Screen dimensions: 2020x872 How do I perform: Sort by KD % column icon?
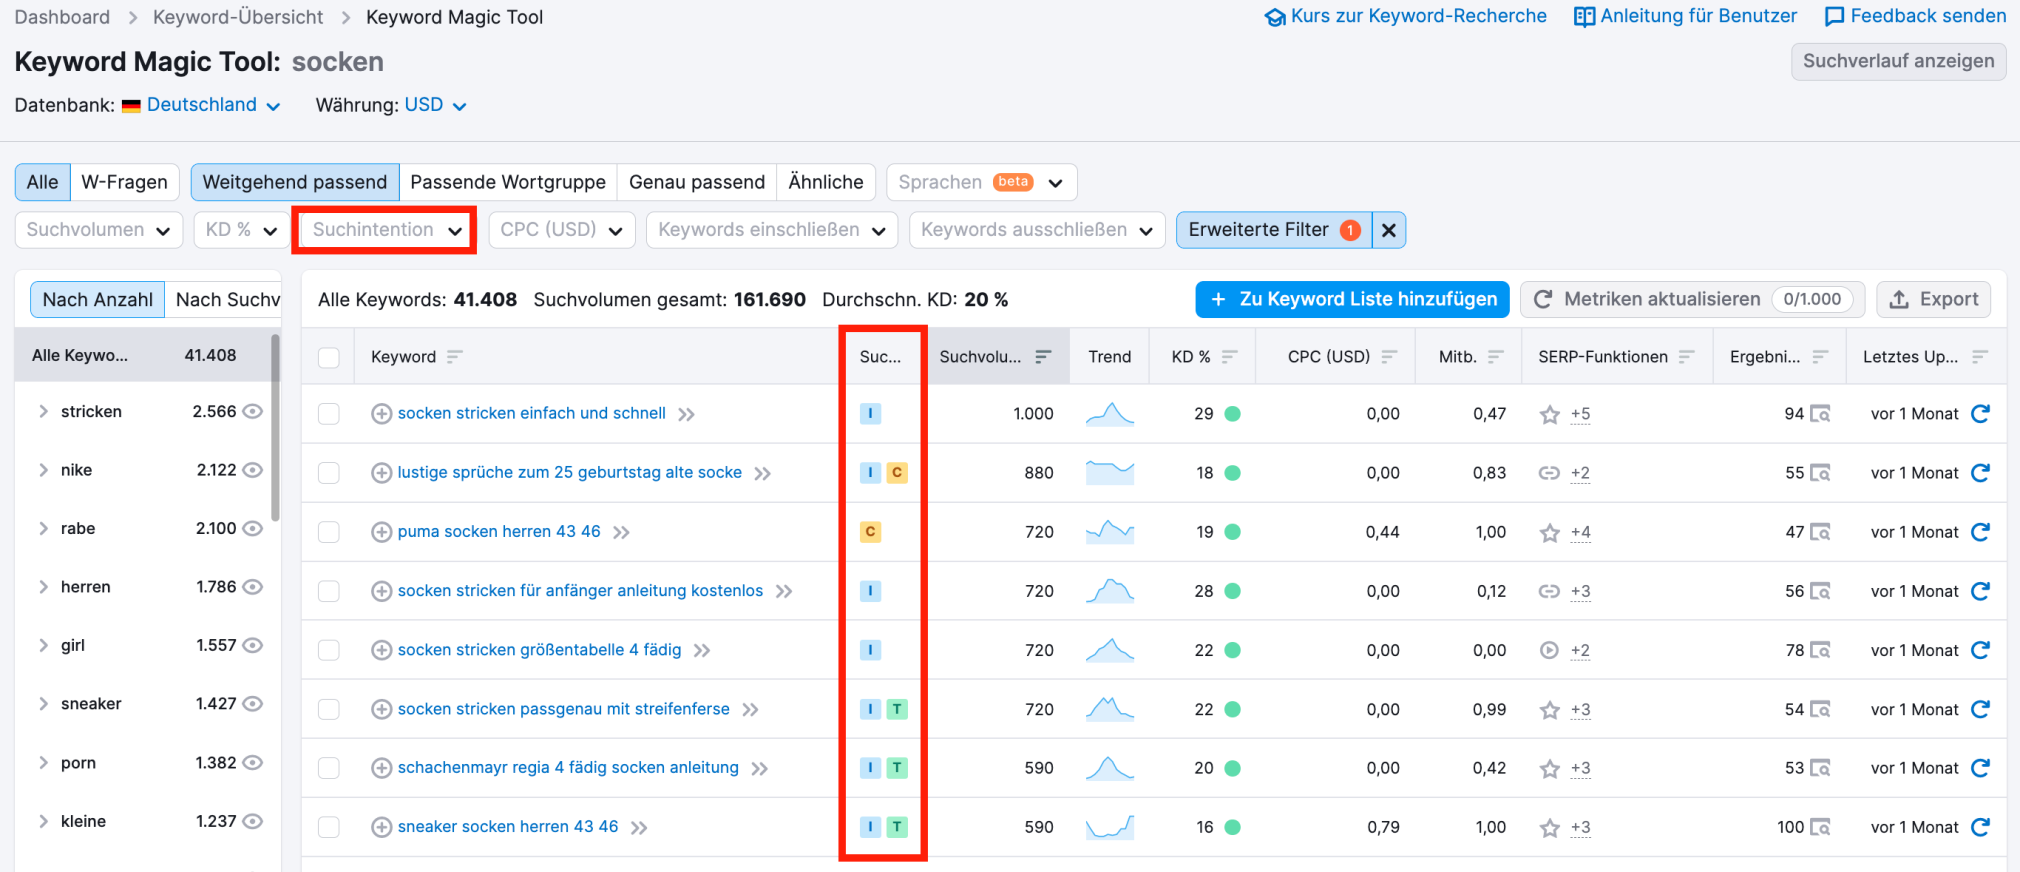pos(1230,357)
